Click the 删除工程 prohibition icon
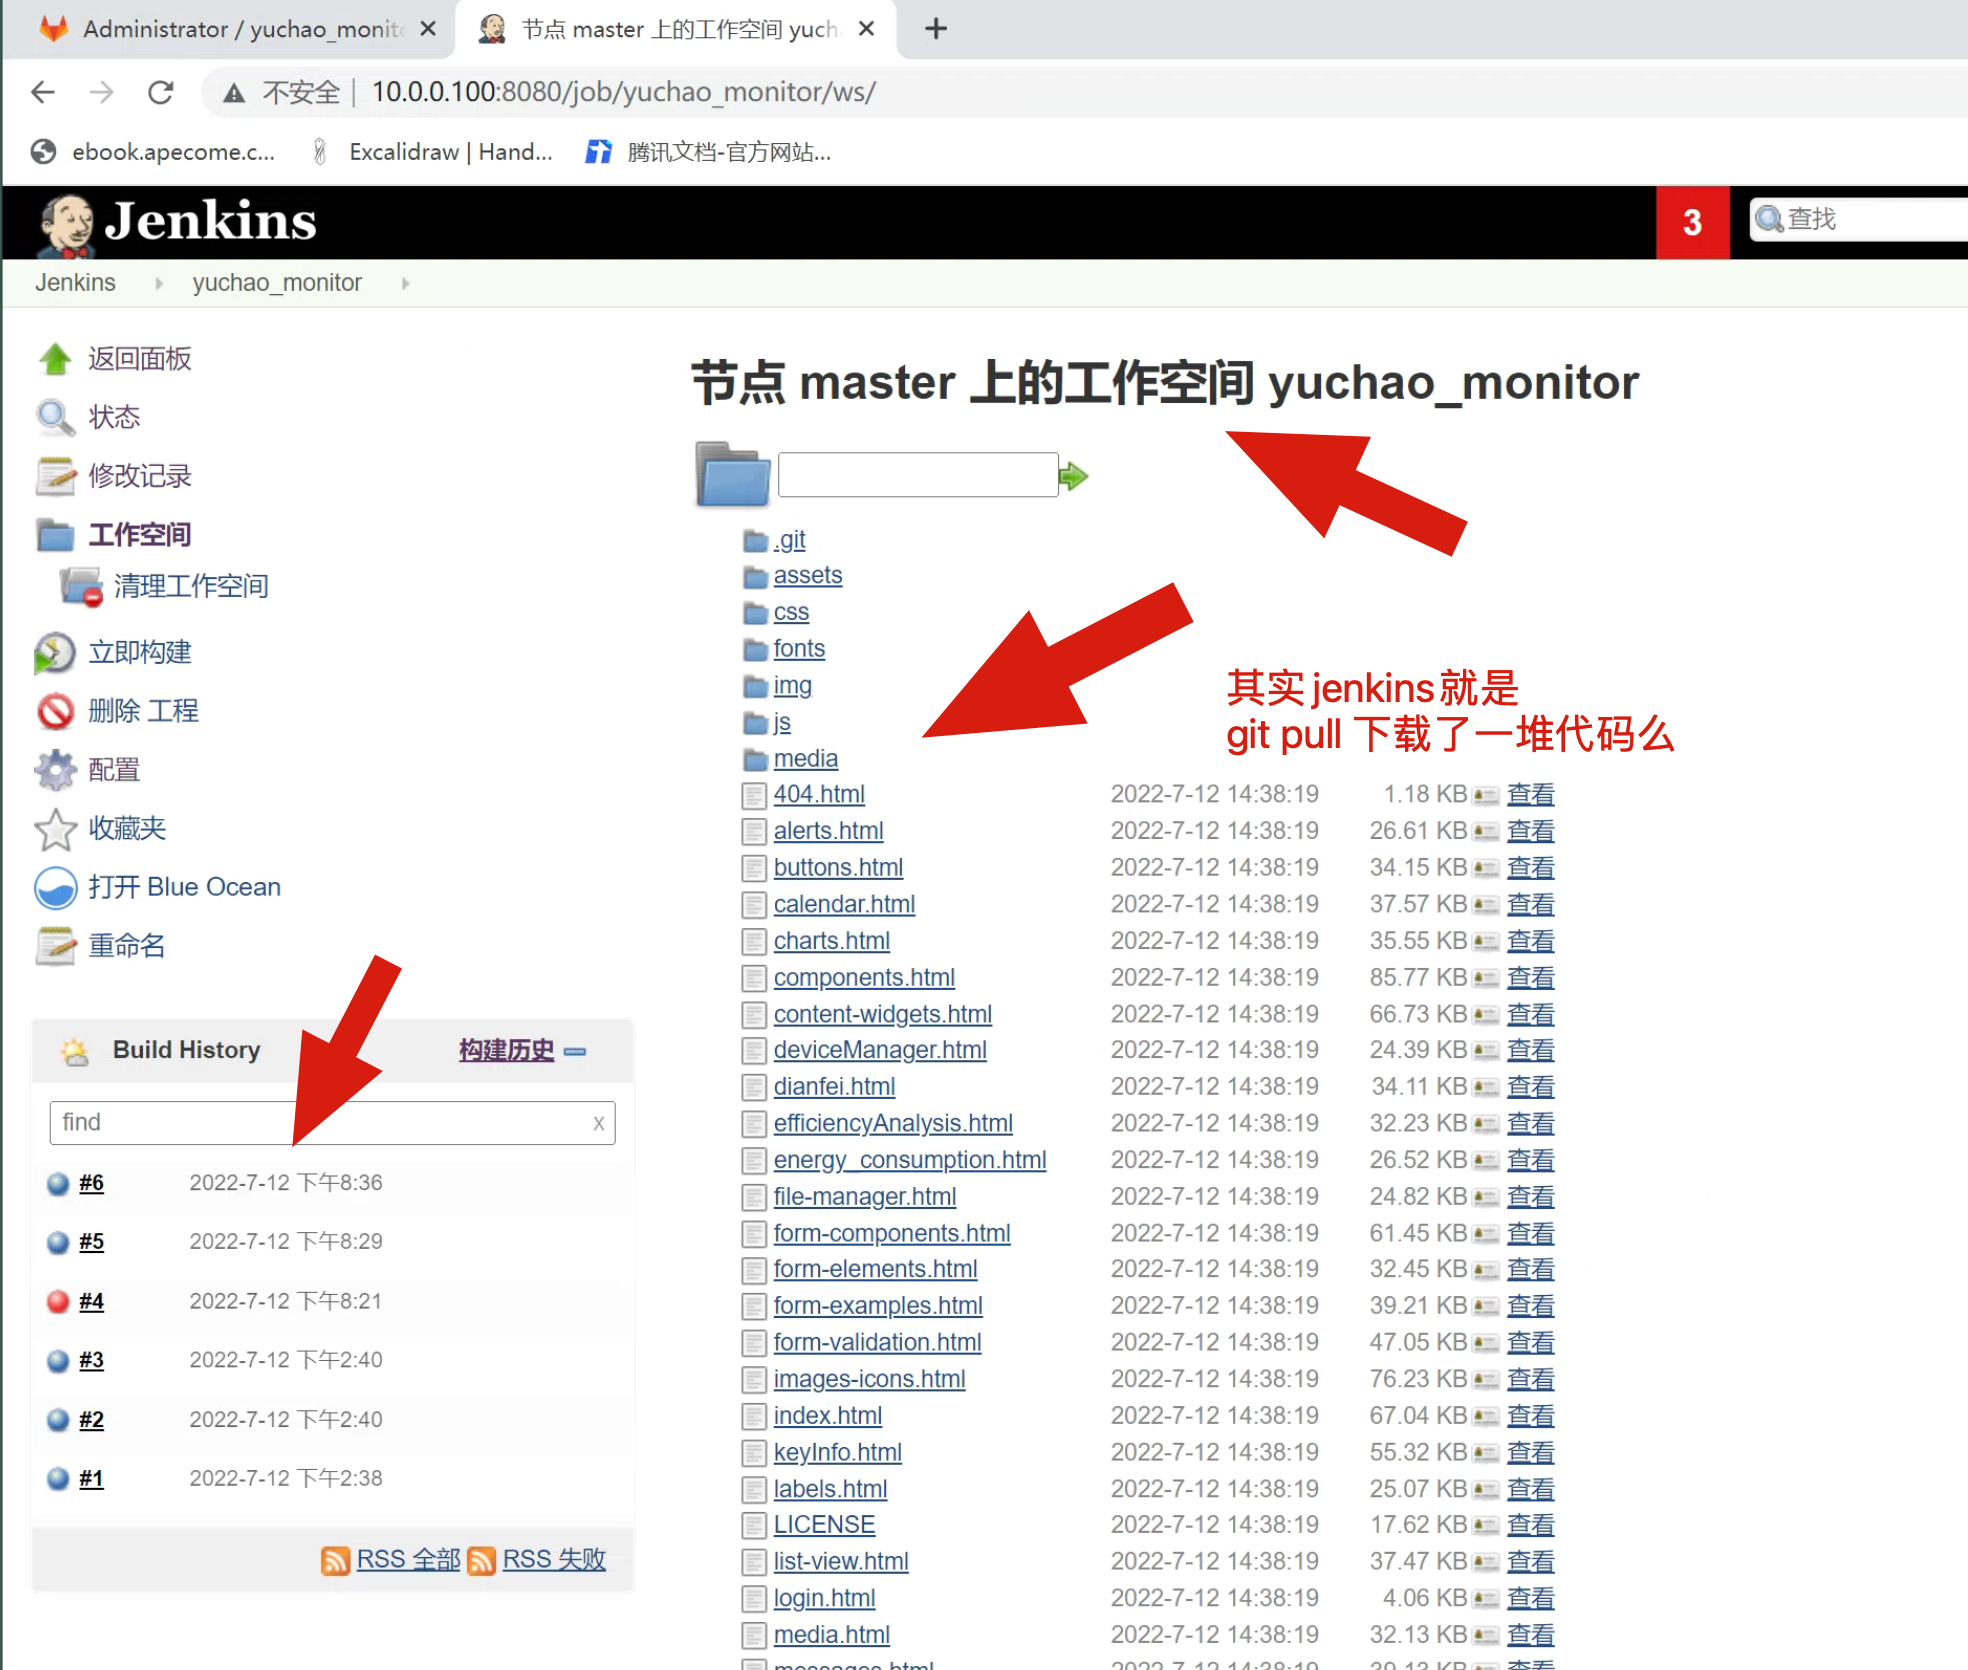The width and height of the screenshot is (1968, 1670). (x=55, y=711)
